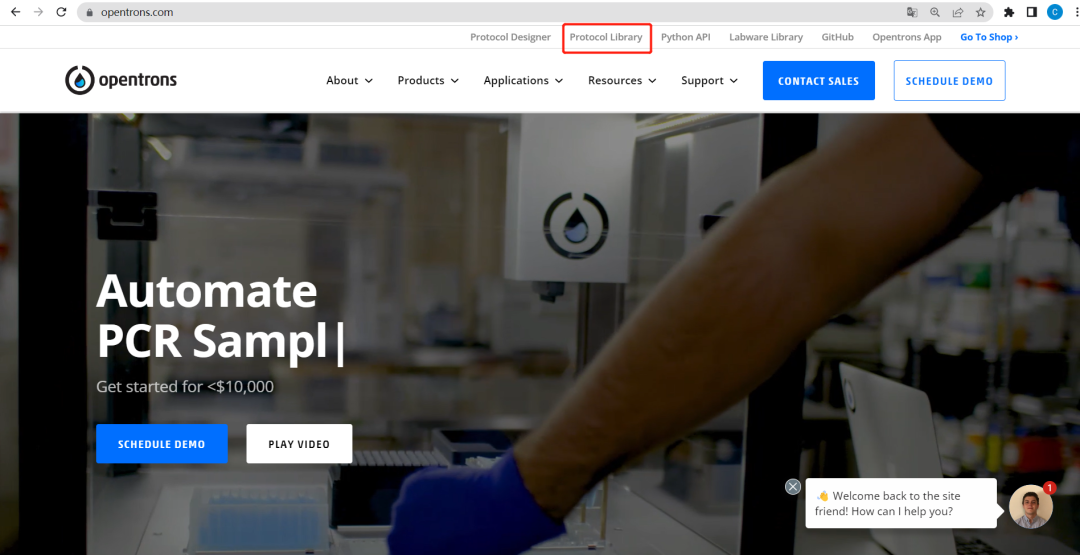Click the Go To Shop link

(989, 37)
